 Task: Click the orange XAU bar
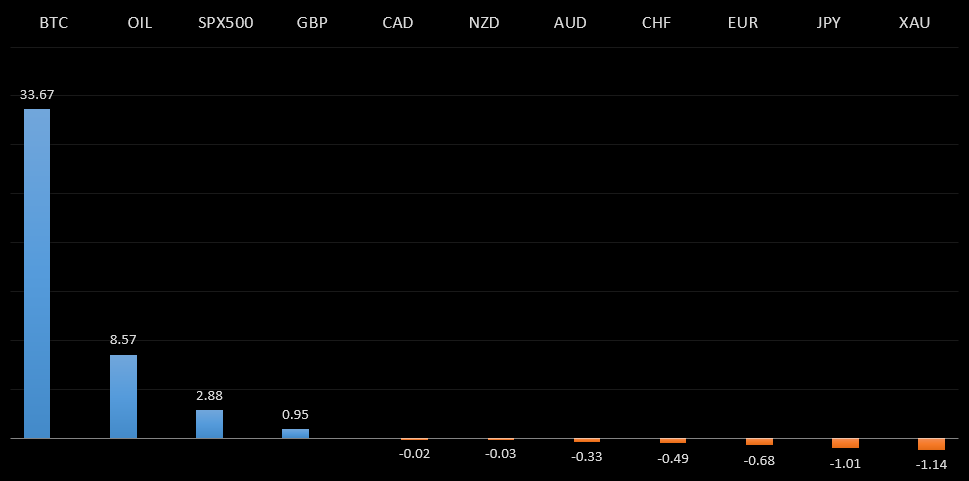pyautogui.click(x=931, y=444)
